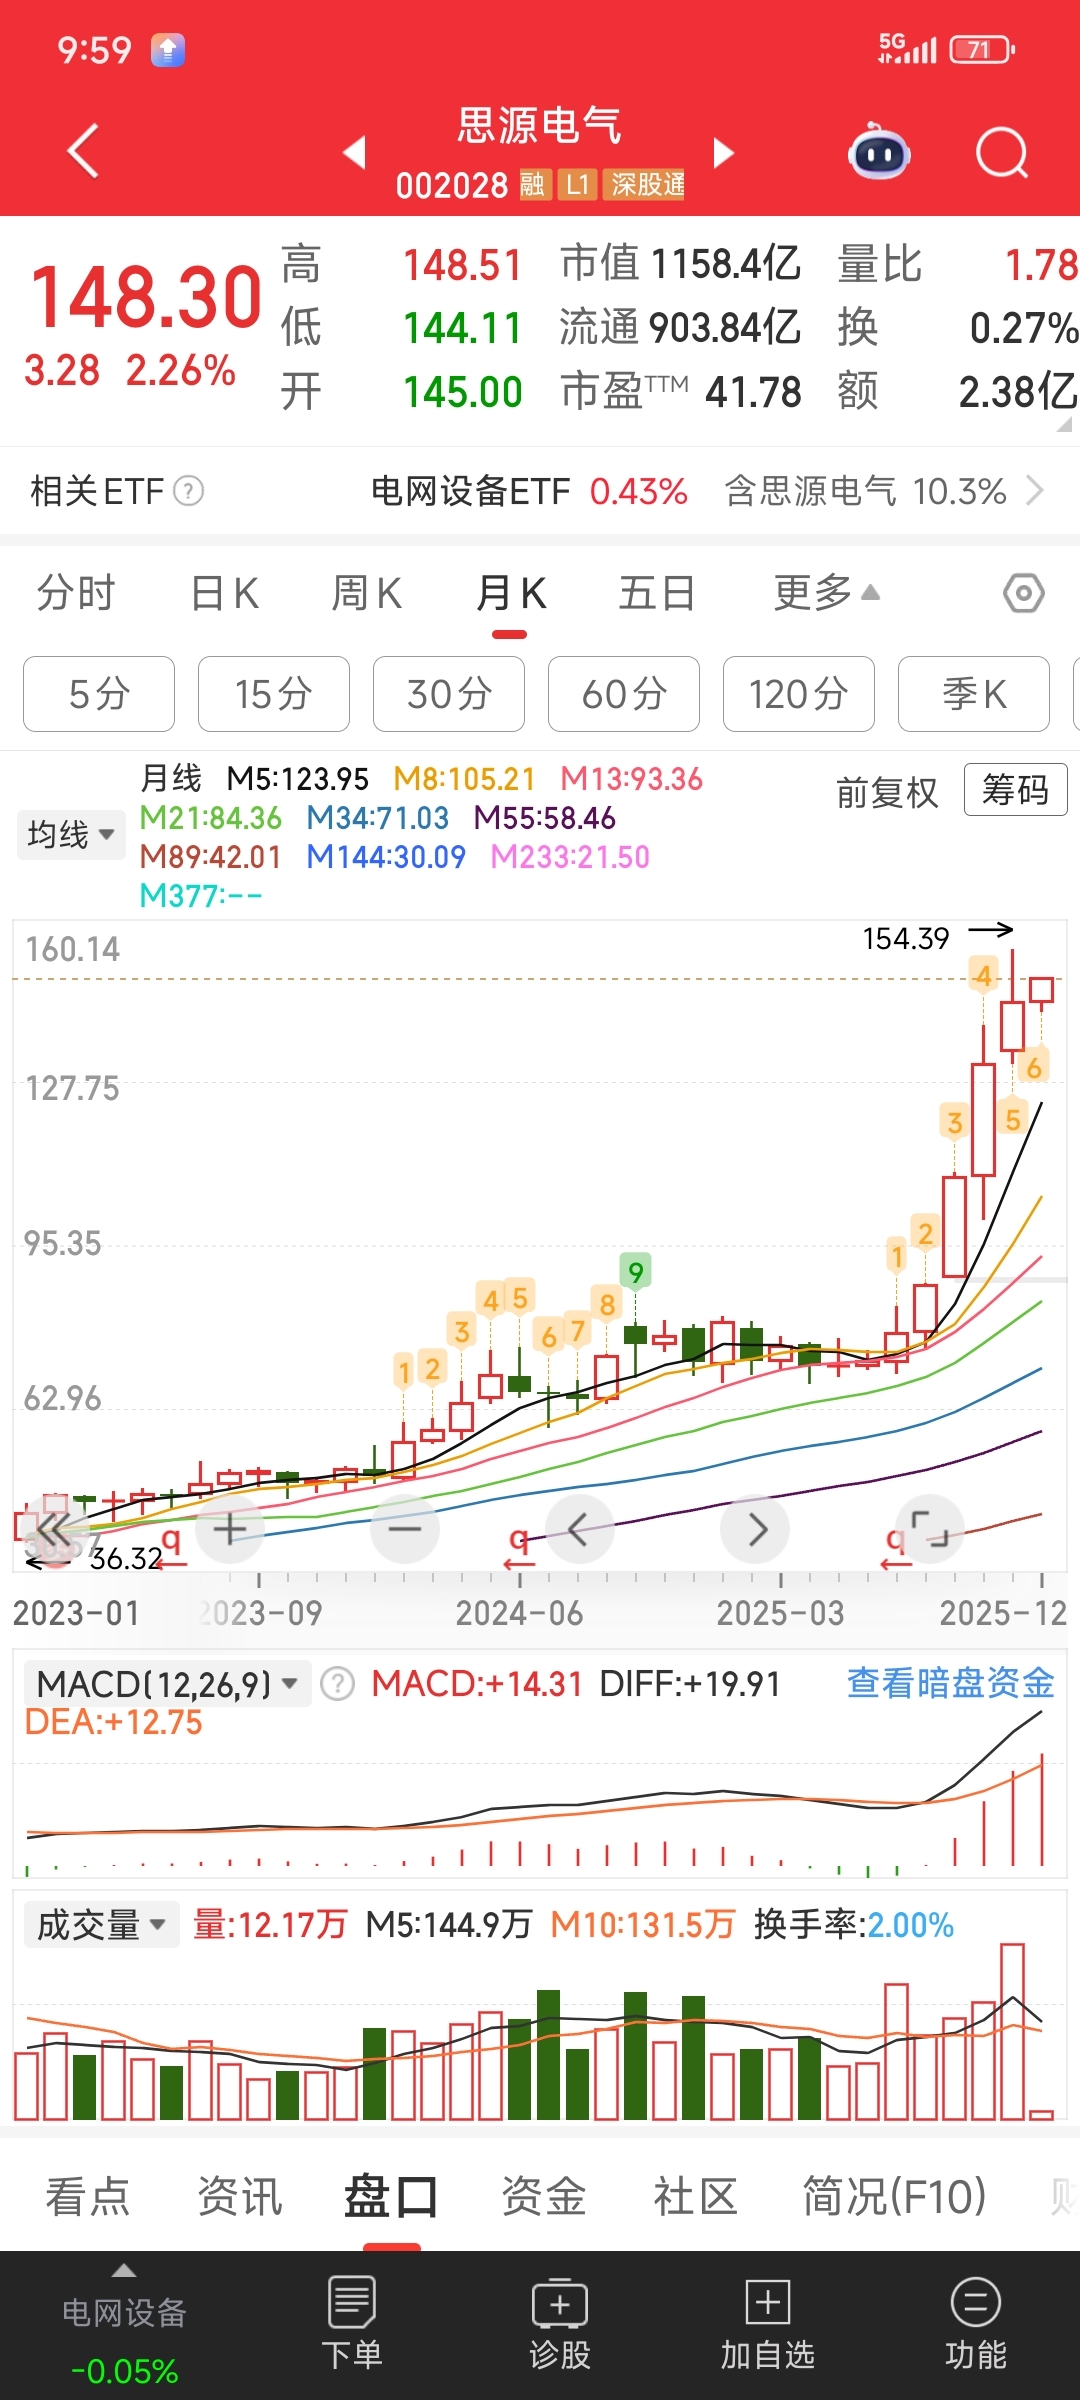This screenshot has height=2400, width=1080.
Task: Open the 简况(F10) tab
Action: (895, 2197)
